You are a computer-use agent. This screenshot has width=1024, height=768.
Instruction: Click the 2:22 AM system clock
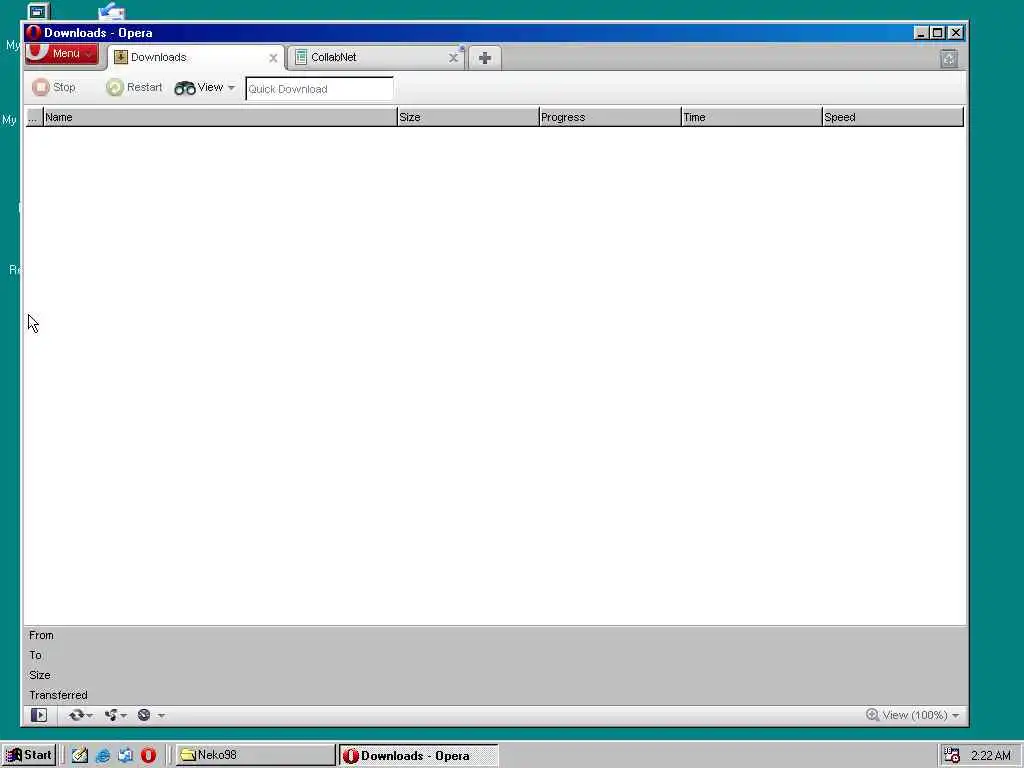pos(990,756)
